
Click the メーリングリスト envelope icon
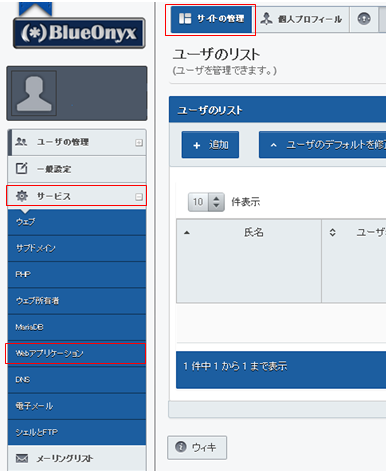click(x=22, y=458)
